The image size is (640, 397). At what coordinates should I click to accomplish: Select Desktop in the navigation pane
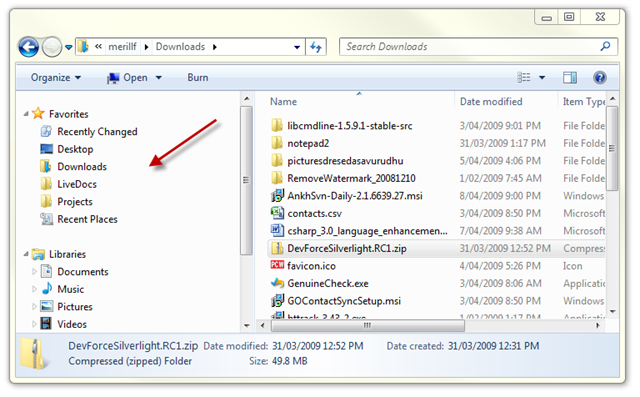tap(75, 149)
